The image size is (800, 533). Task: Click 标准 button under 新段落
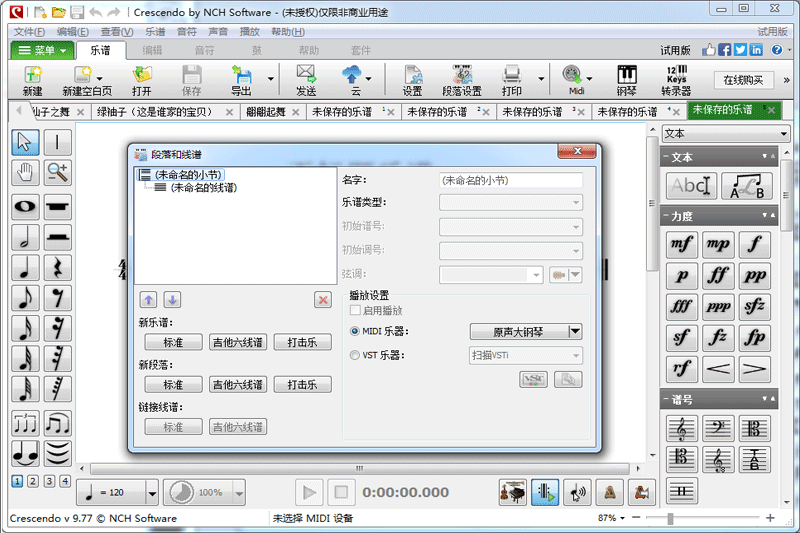click(x=173, y=385)
